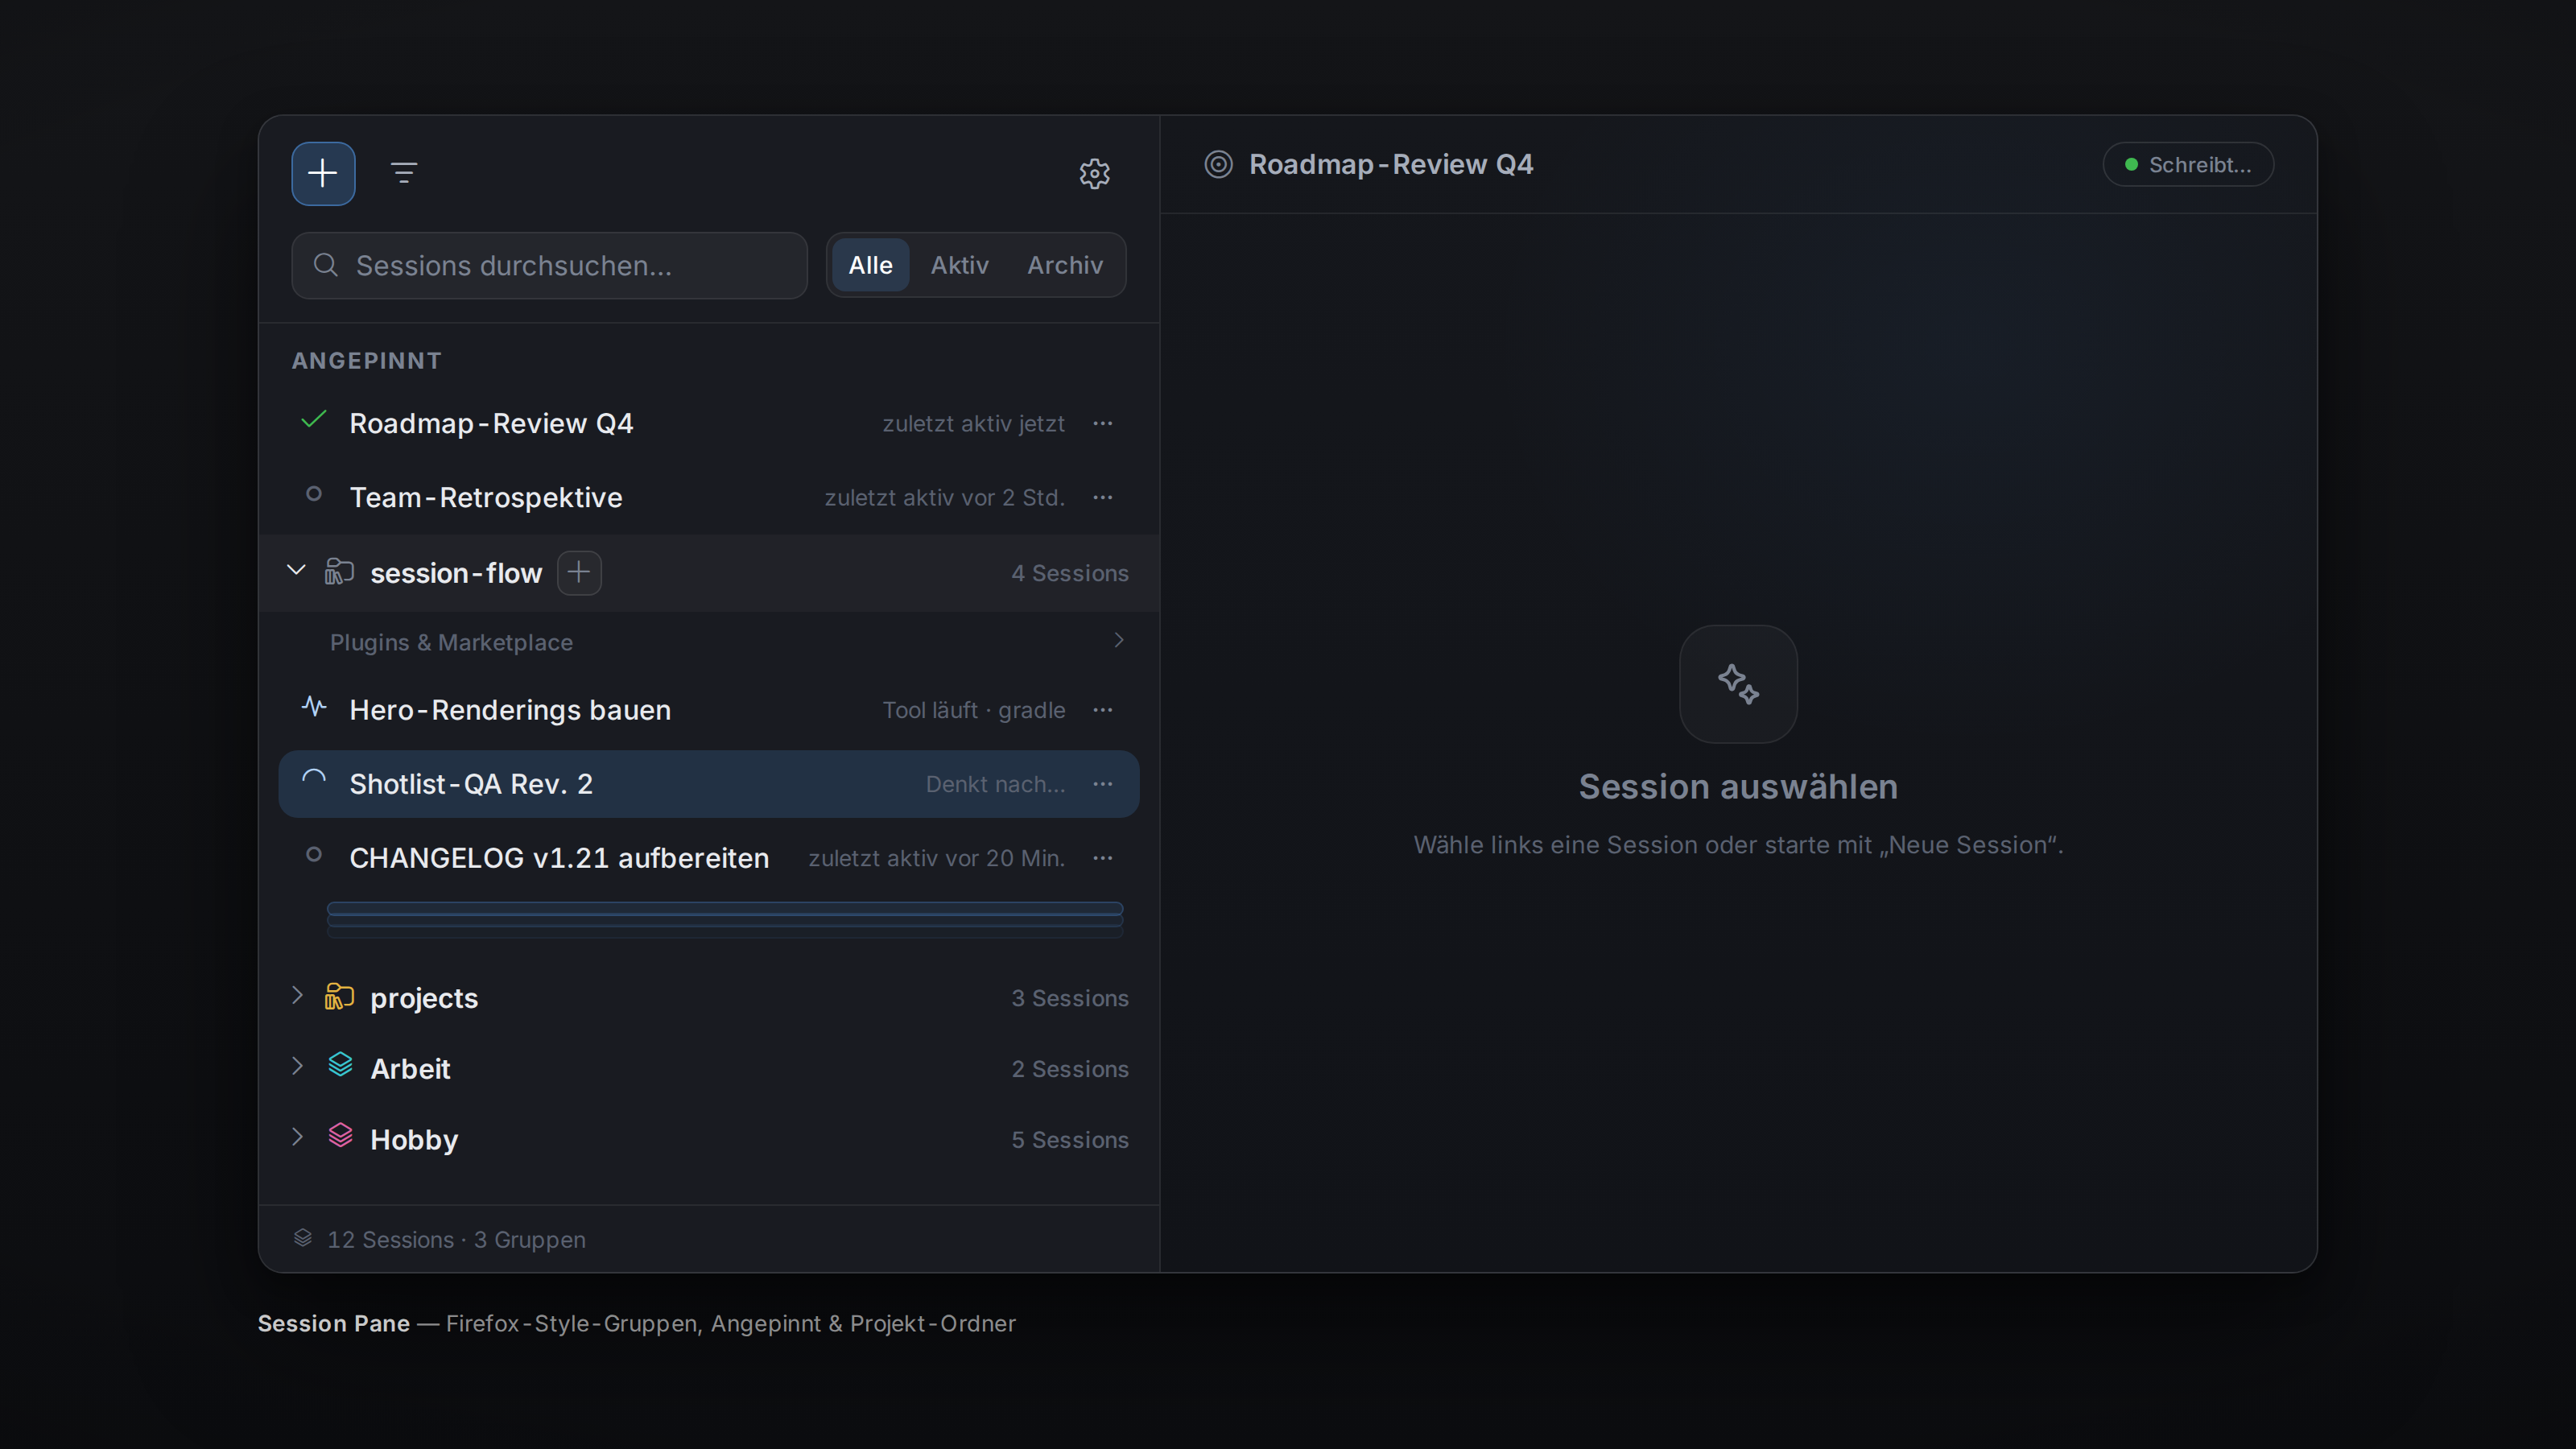
Task: Select the Alle filter tab
Action: point(870,265)
